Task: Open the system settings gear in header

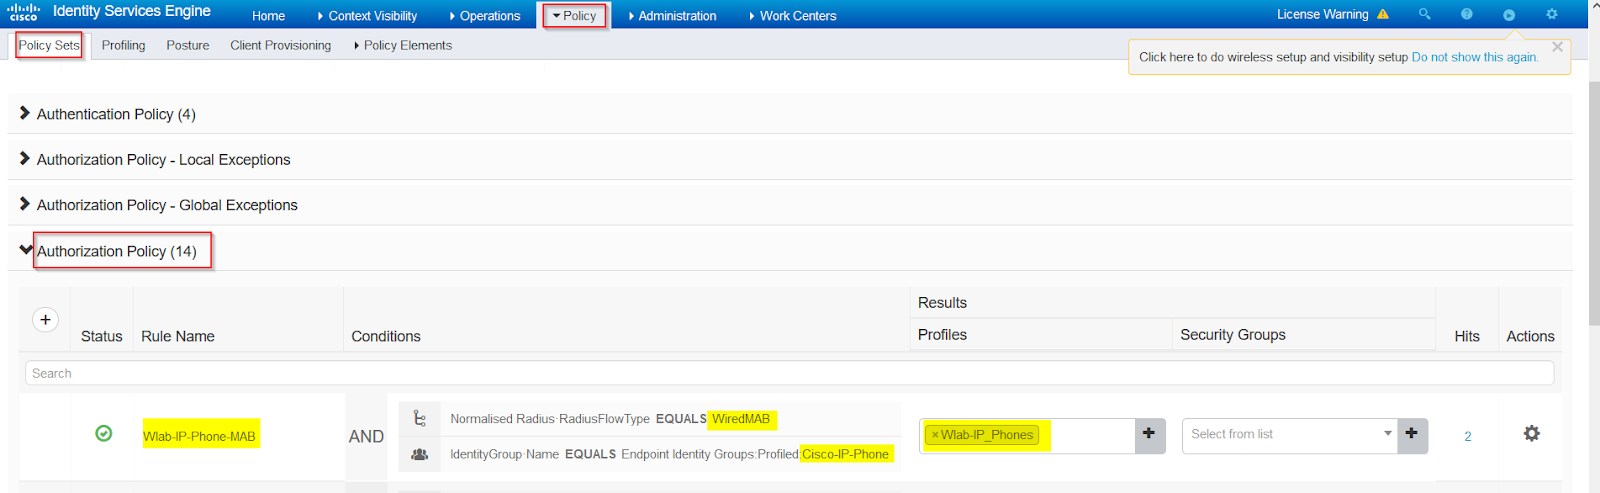Action: pos(1552,14)
